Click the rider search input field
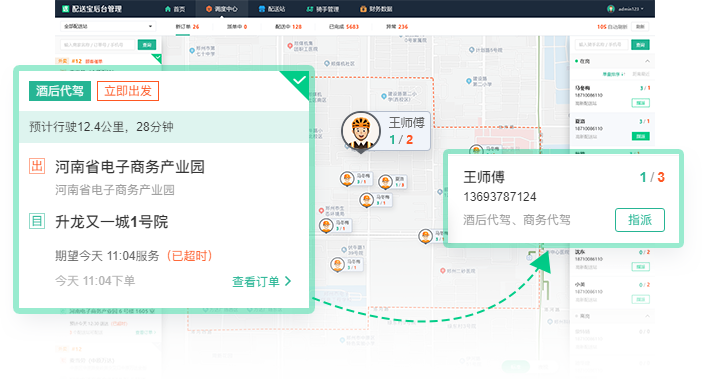 point(601,45)
